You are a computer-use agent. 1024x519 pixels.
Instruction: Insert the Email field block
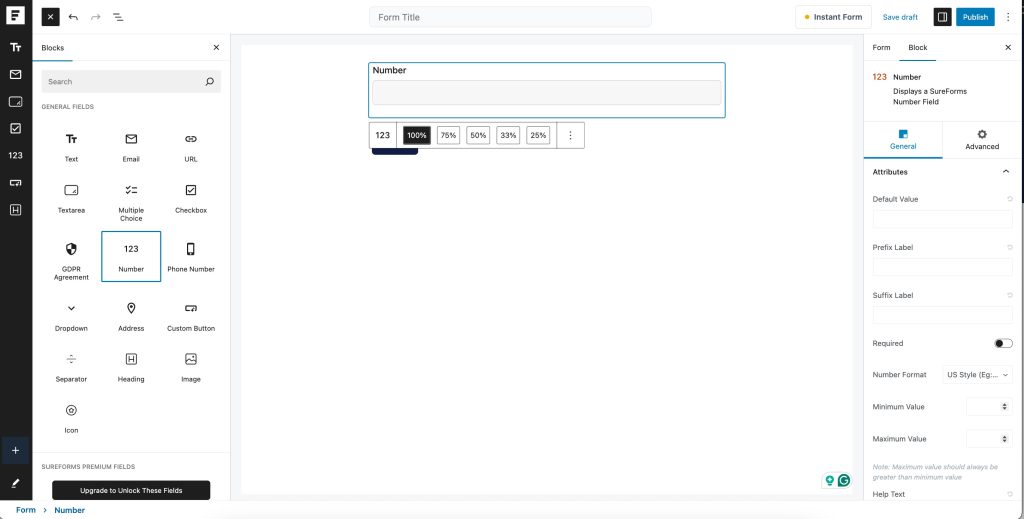click(131, 145)
